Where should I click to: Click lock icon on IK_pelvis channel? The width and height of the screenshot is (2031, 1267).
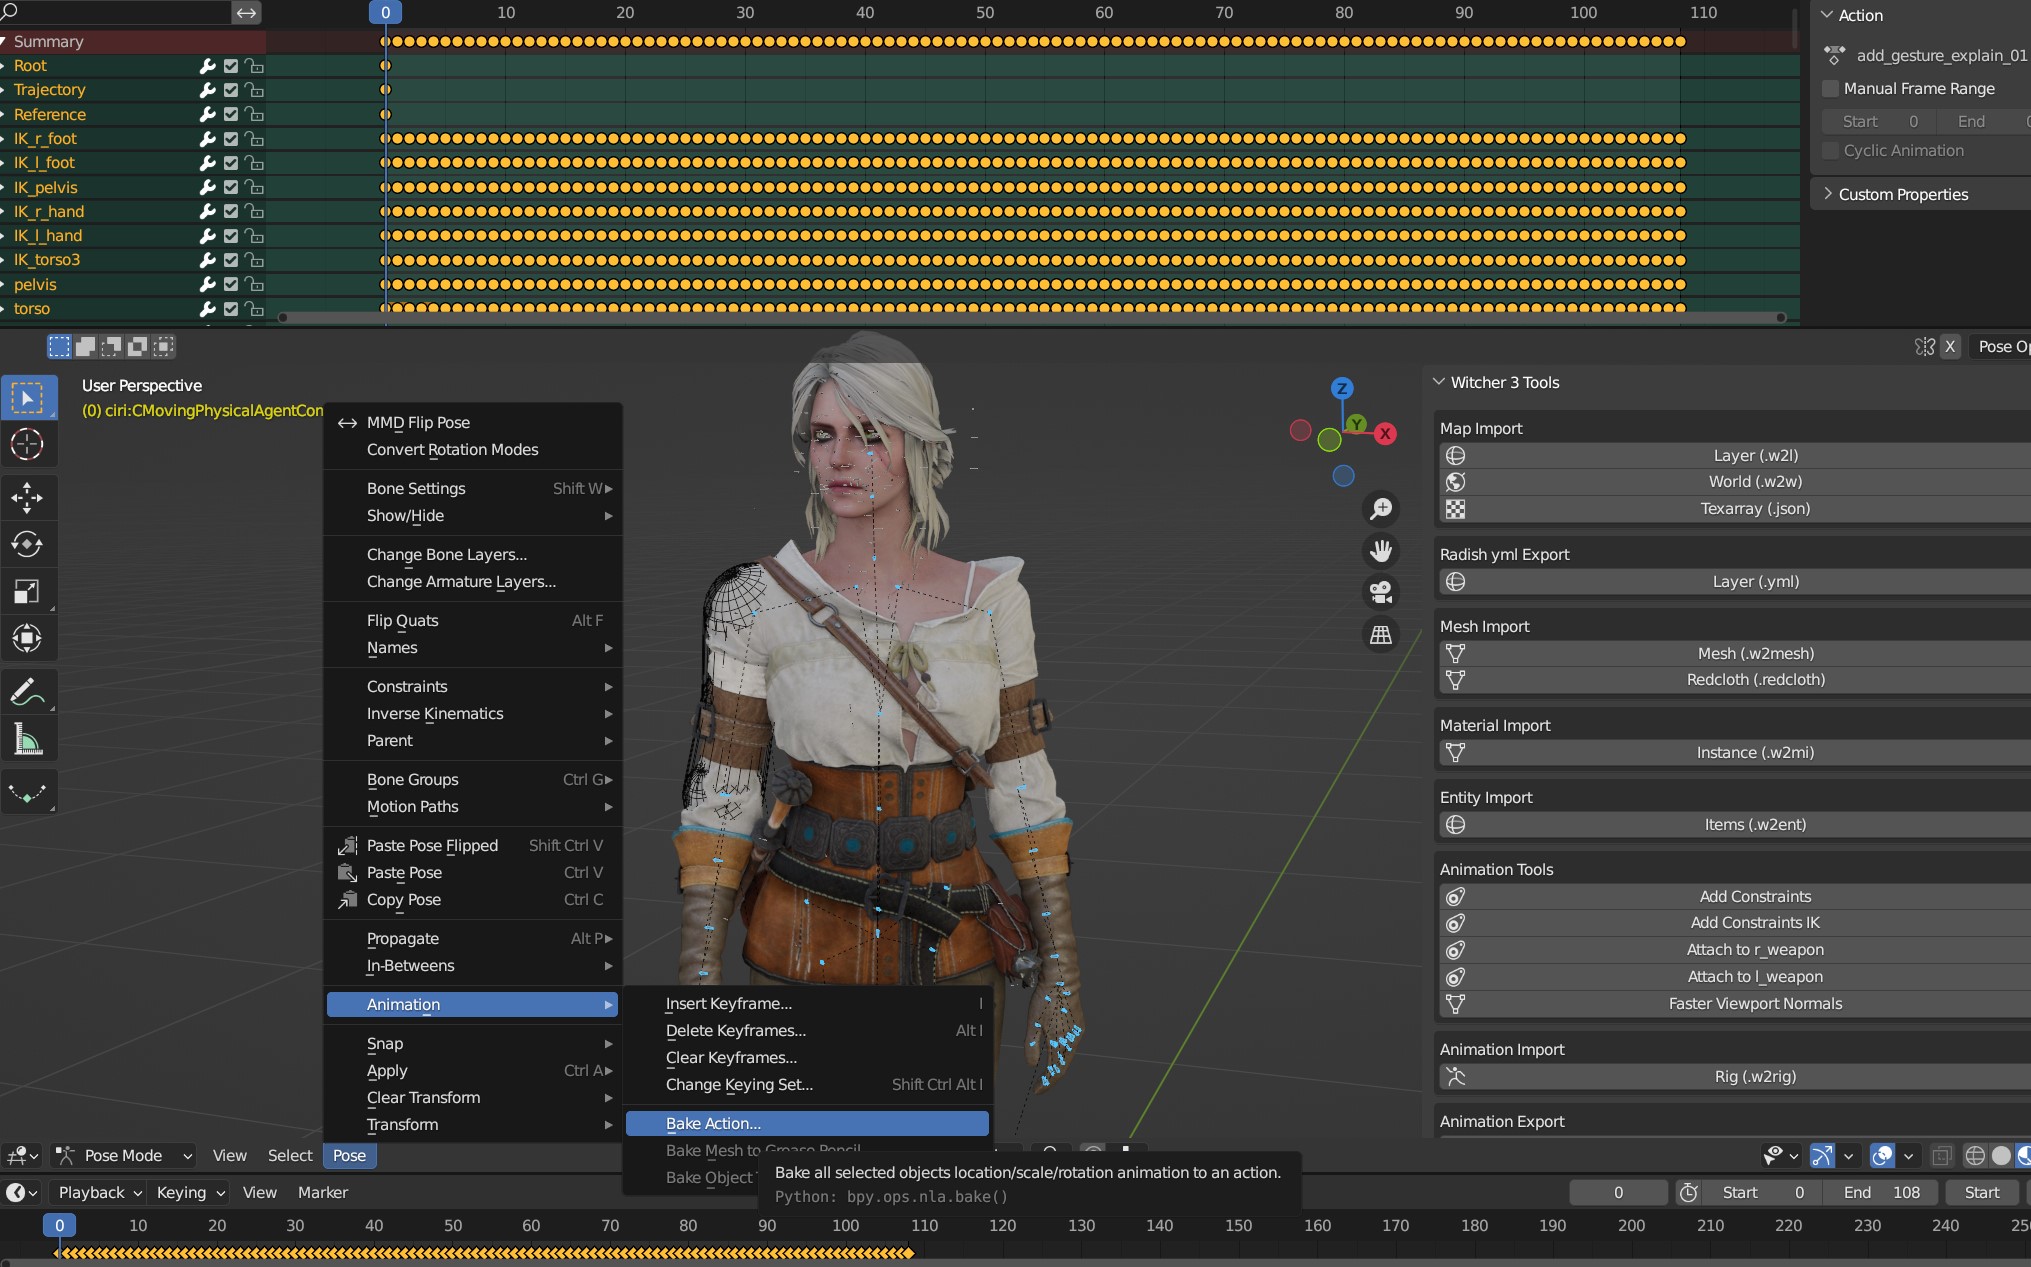(255, 187)
